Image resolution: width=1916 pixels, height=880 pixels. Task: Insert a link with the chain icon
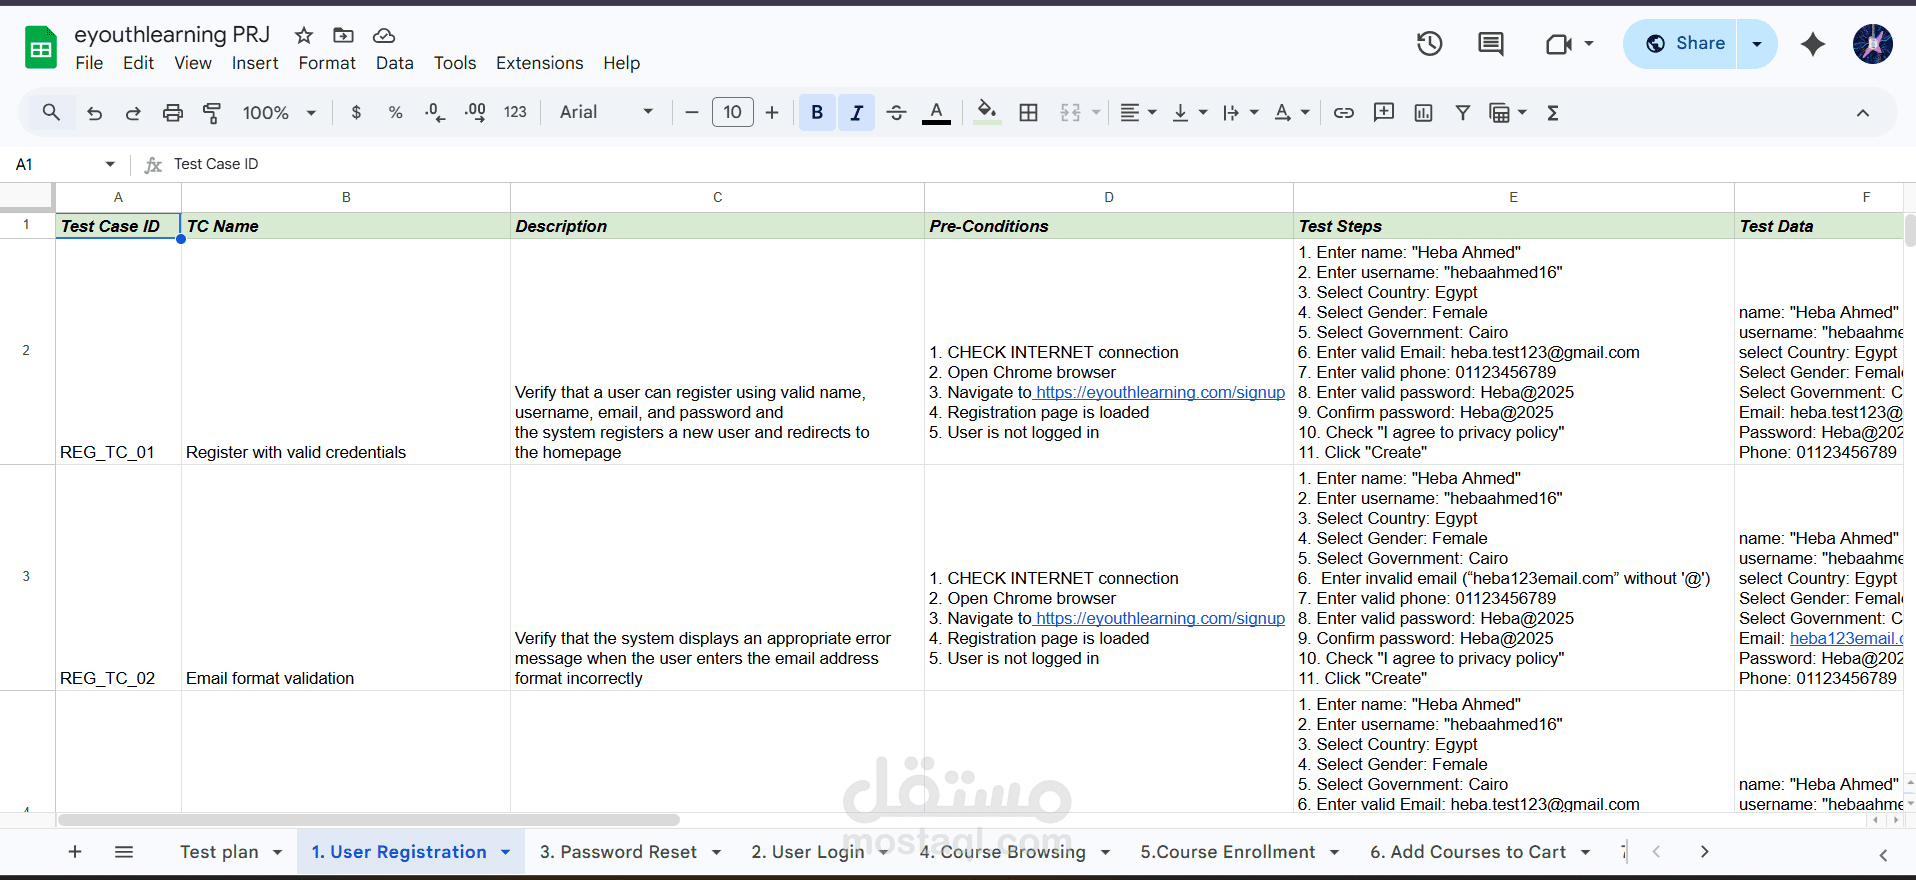[x=1344, y=113]
